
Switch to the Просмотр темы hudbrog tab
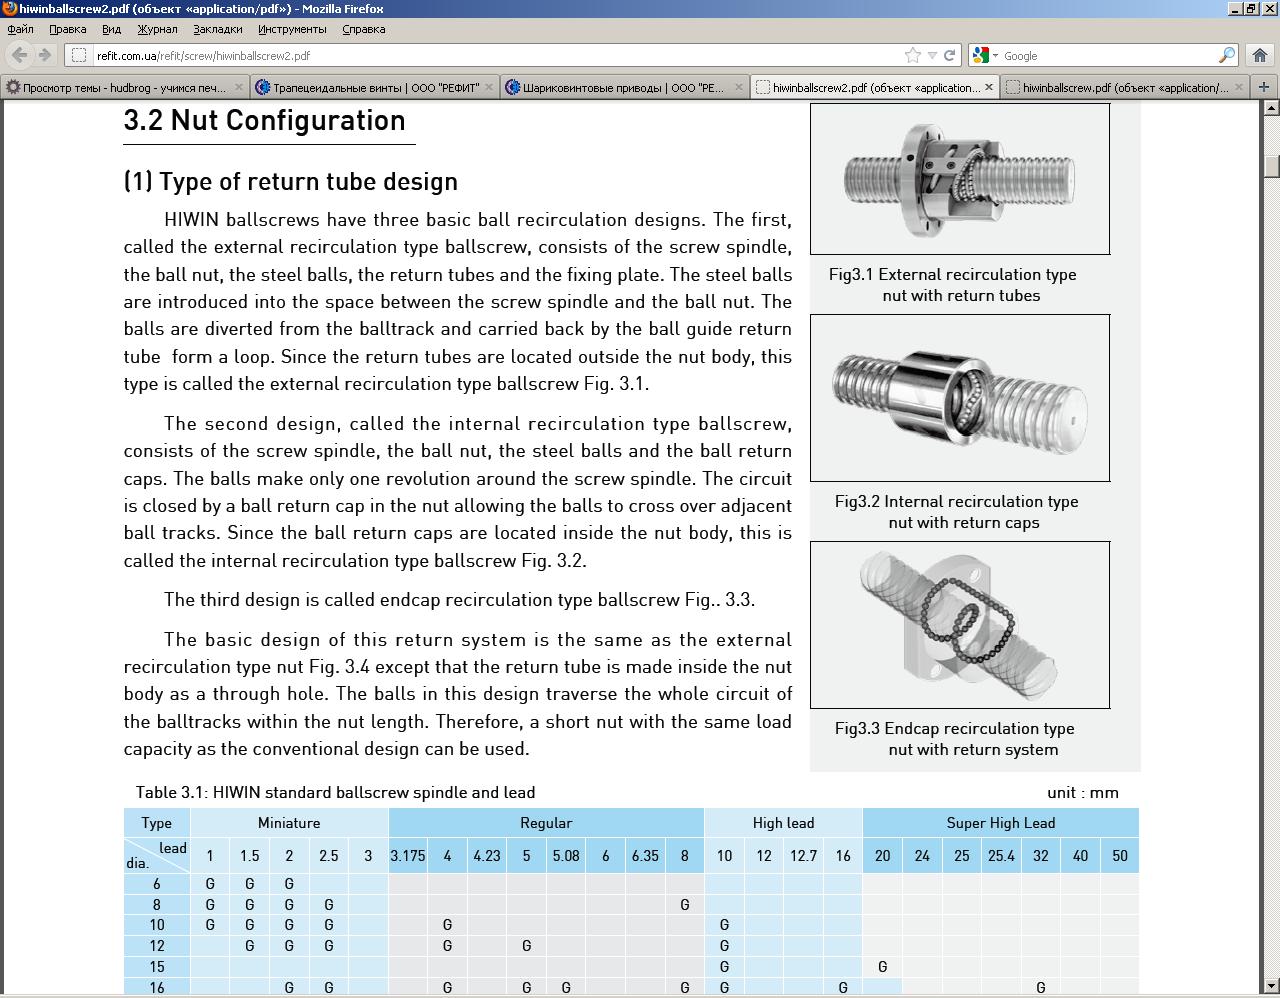(115, 87)
